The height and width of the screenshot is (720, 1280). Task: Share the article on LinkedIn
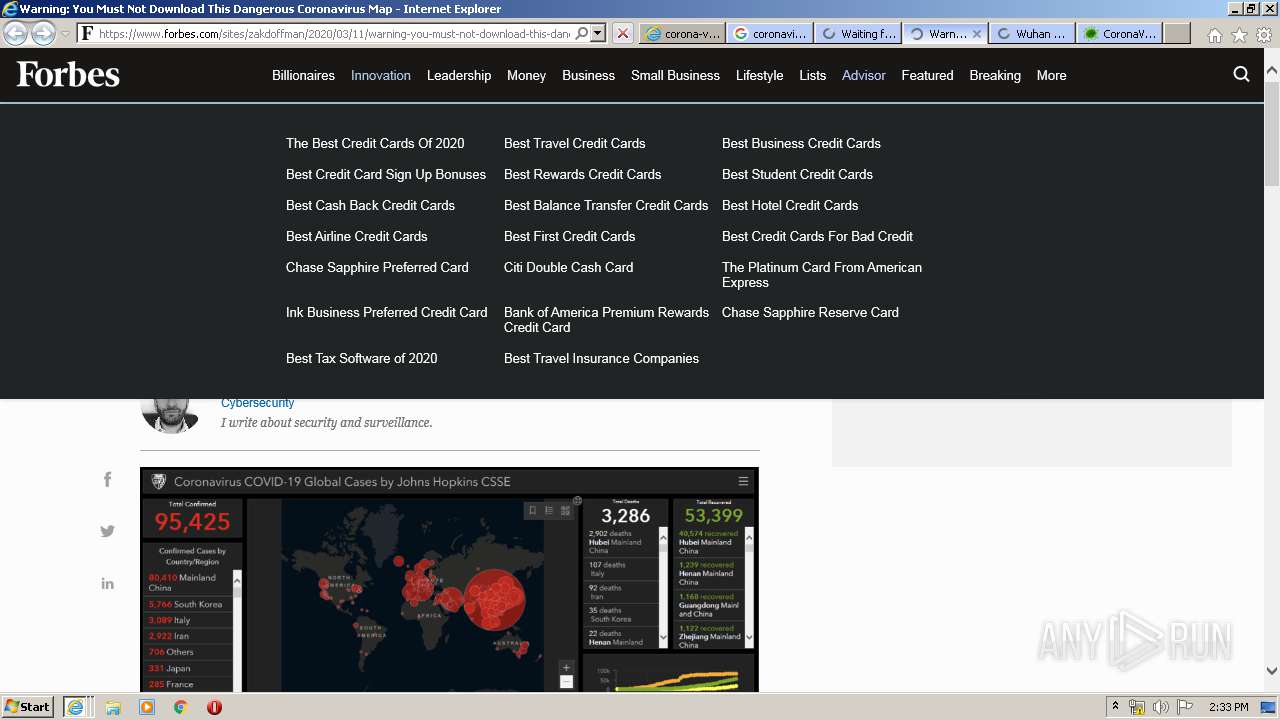coord(107,584)
